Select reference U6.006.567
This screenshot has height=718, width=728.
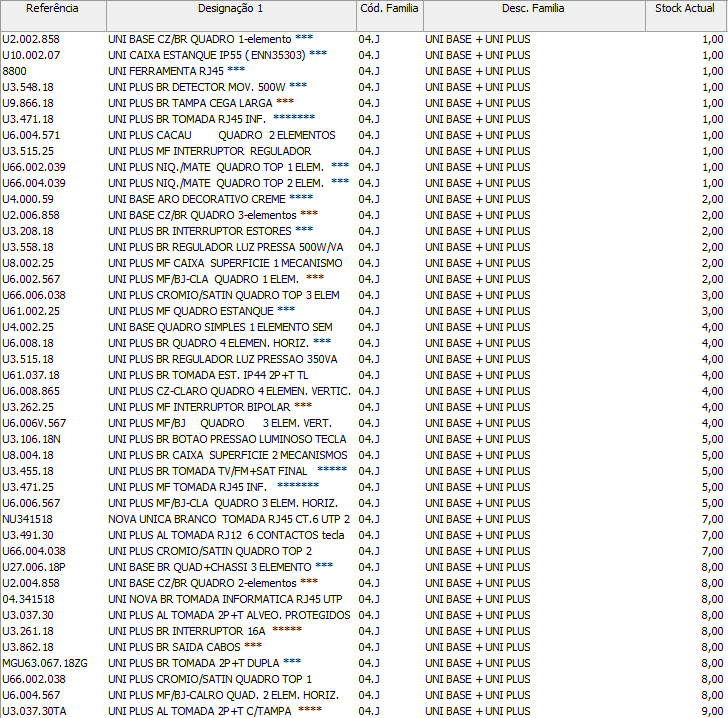coord(31,504)
